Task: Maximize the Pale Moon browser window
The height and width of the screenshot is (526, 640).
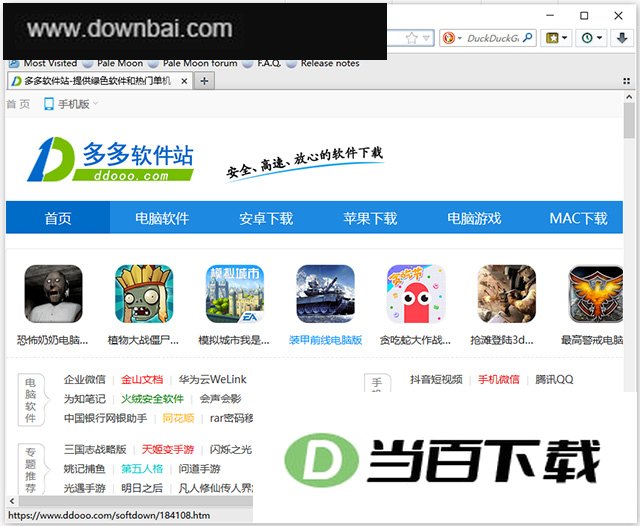Action: tap(584, 16)
